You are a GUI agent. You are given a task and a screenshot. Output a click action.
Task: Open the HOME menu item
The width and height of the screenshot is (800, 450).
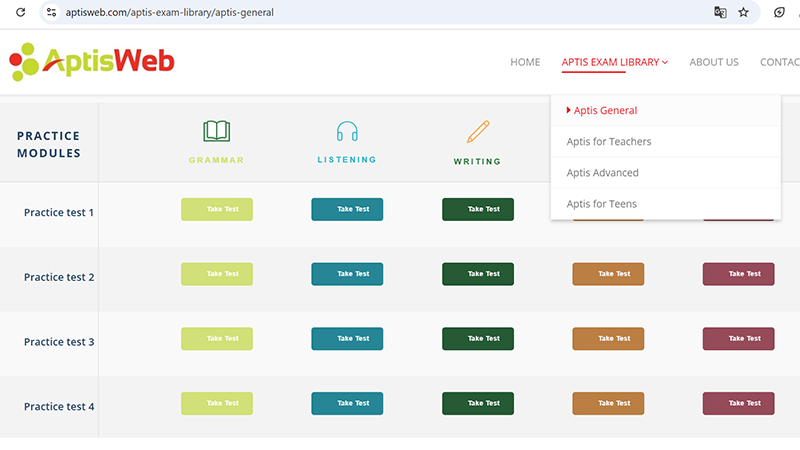click(x=525, y=62)
